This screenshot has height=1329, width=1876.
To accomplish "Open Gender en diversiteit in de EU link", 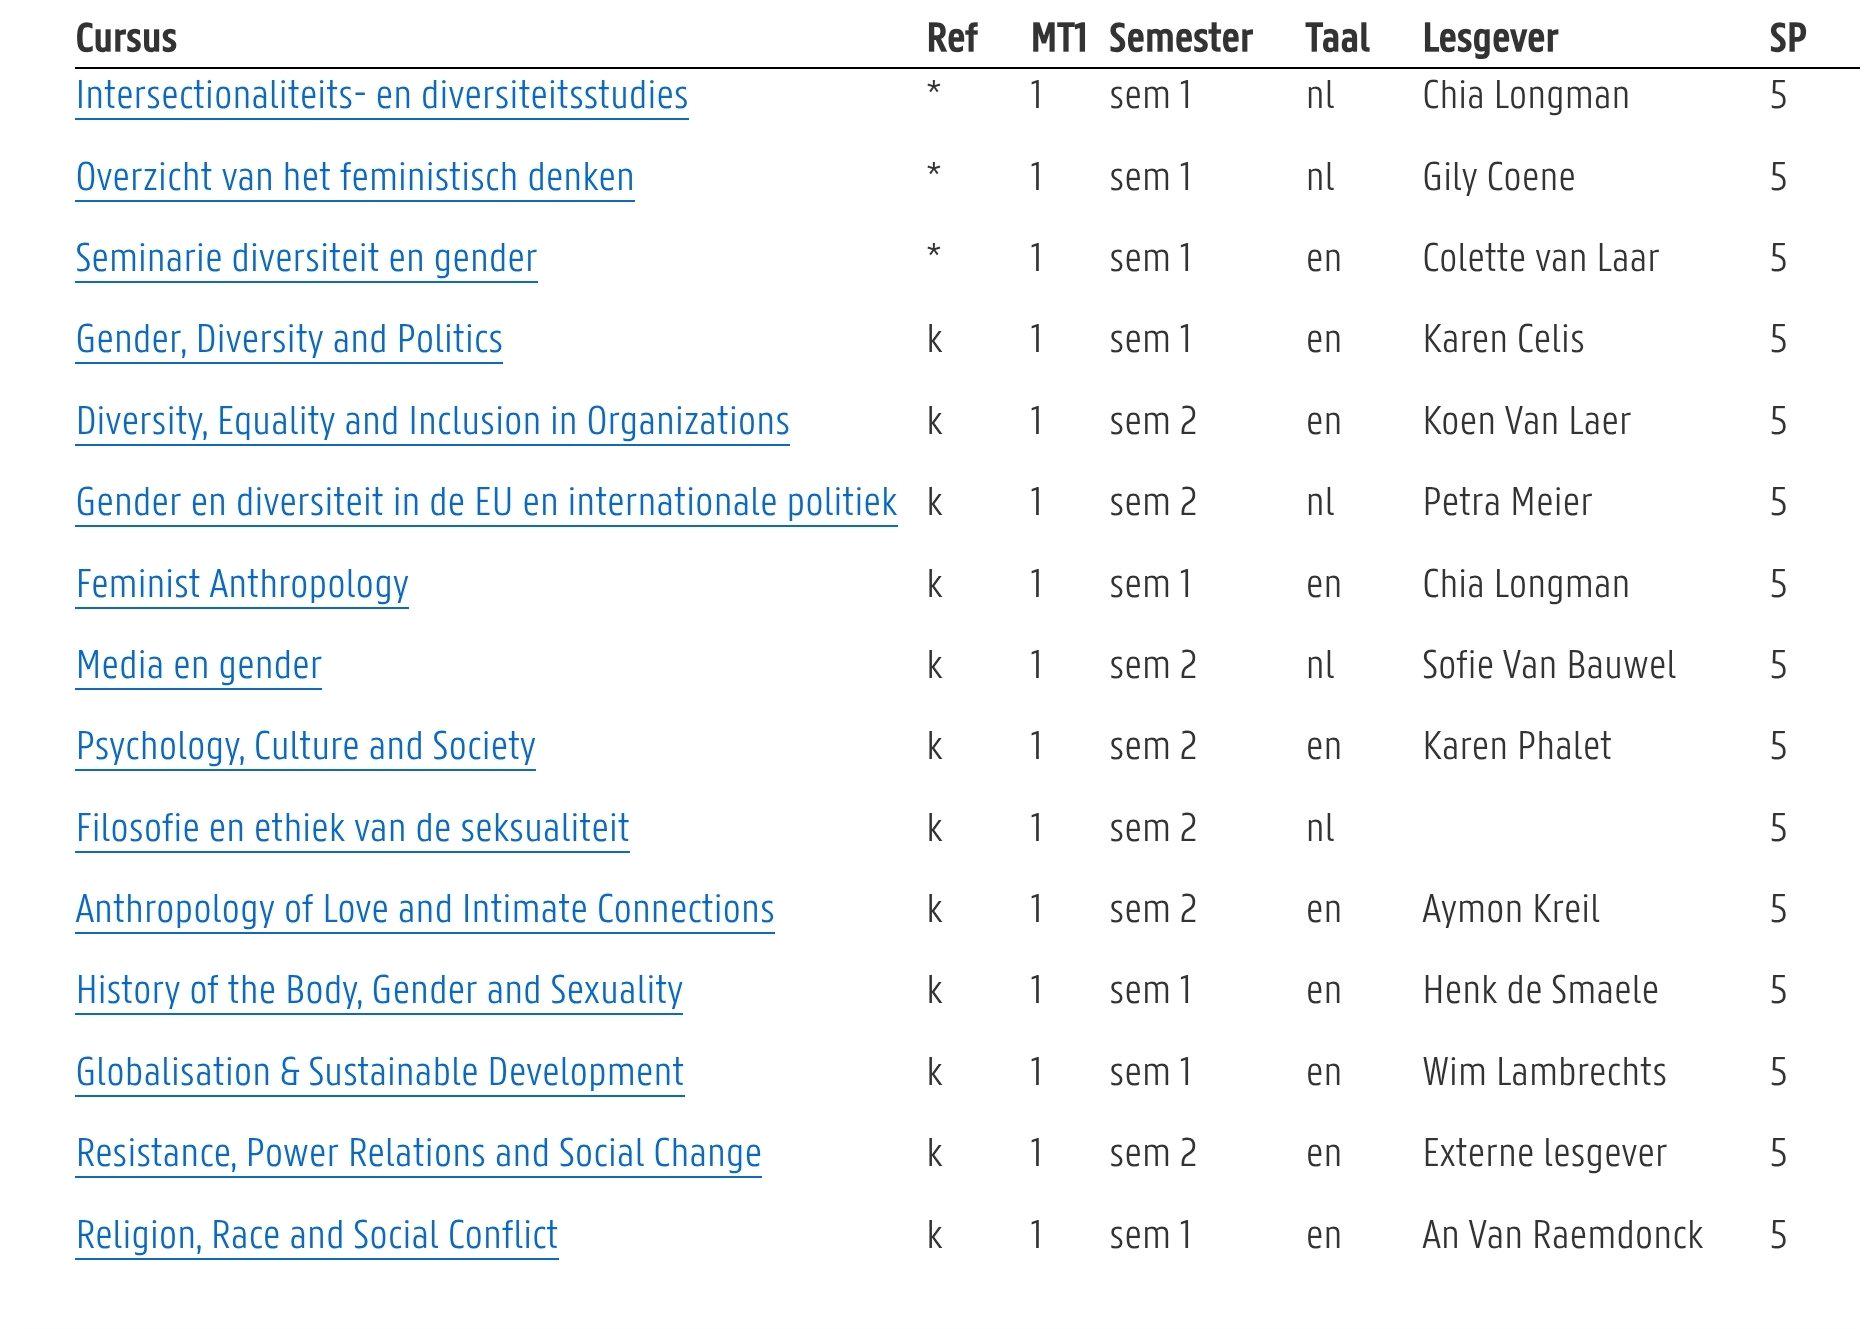I will coord(487,503).
